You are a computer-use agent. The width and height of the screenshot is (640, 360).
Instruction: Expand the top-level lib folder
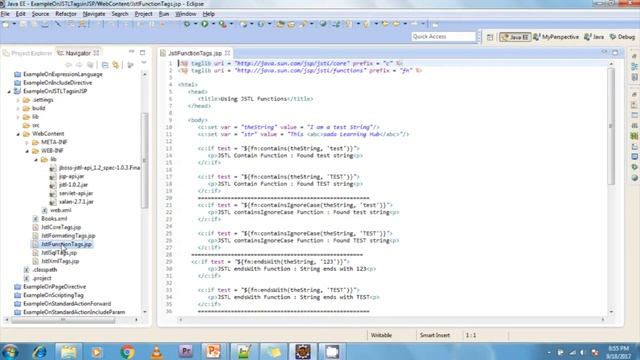click(18, 117)
